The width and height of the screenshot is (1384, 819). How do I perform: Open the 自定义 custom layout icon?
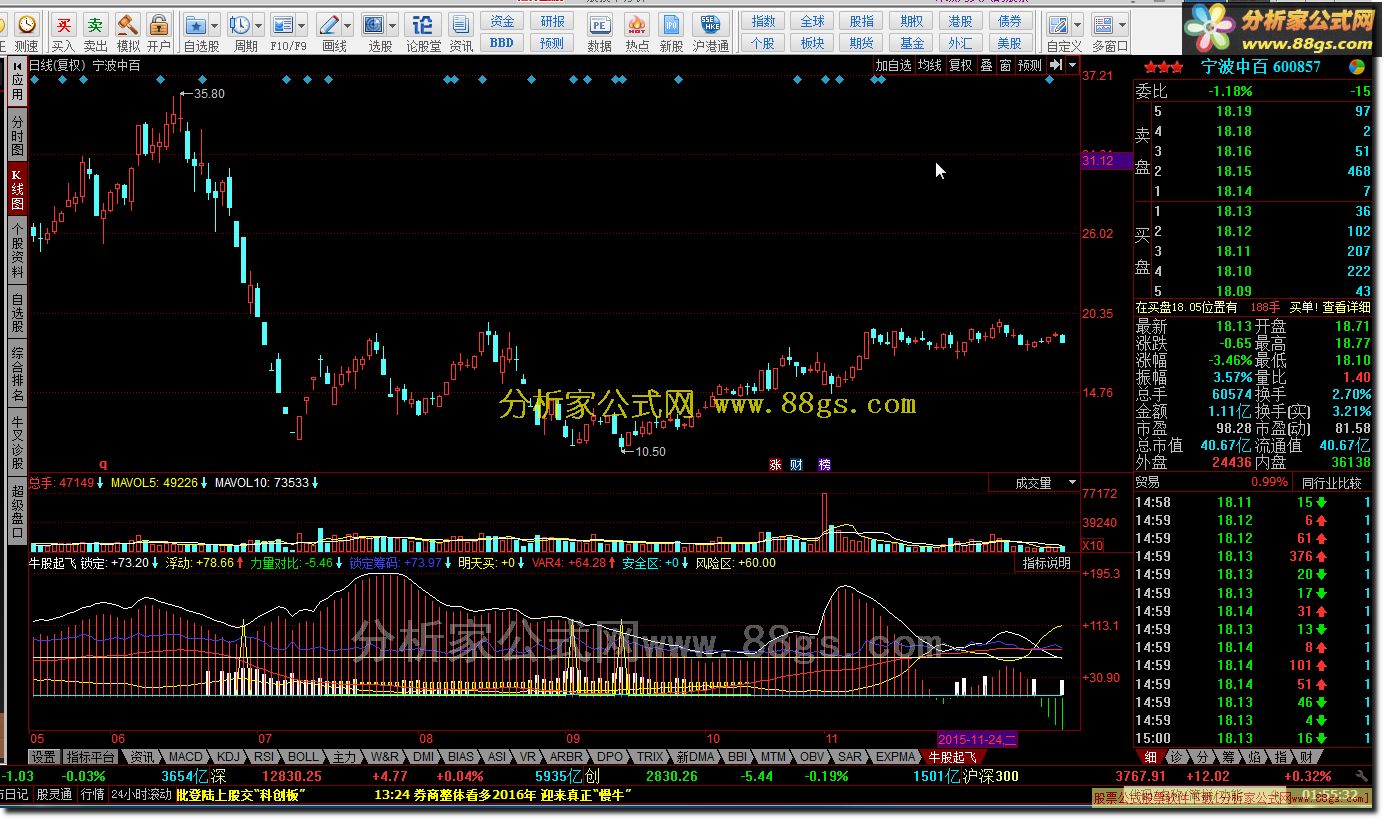tap(1057, 24)
